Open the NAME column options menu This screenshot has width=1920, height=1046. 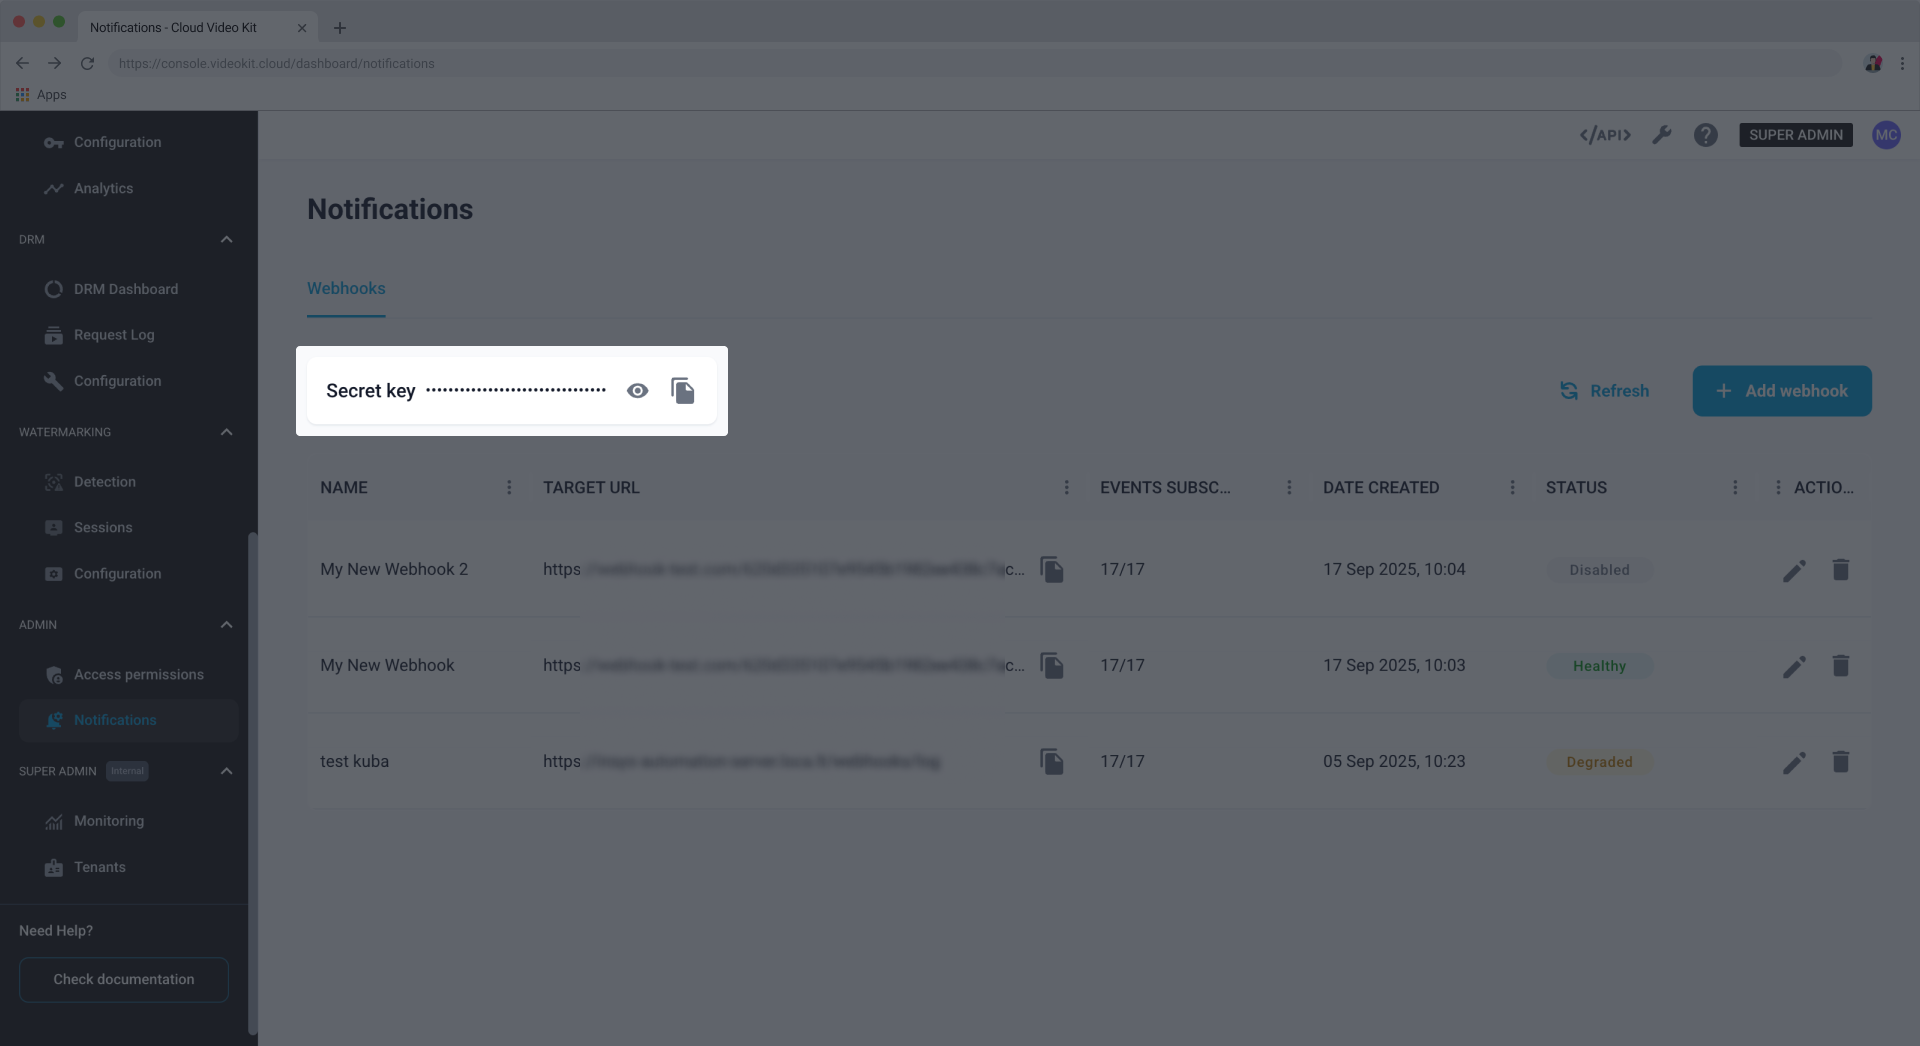pyautogui.click(x=509, y=487)
